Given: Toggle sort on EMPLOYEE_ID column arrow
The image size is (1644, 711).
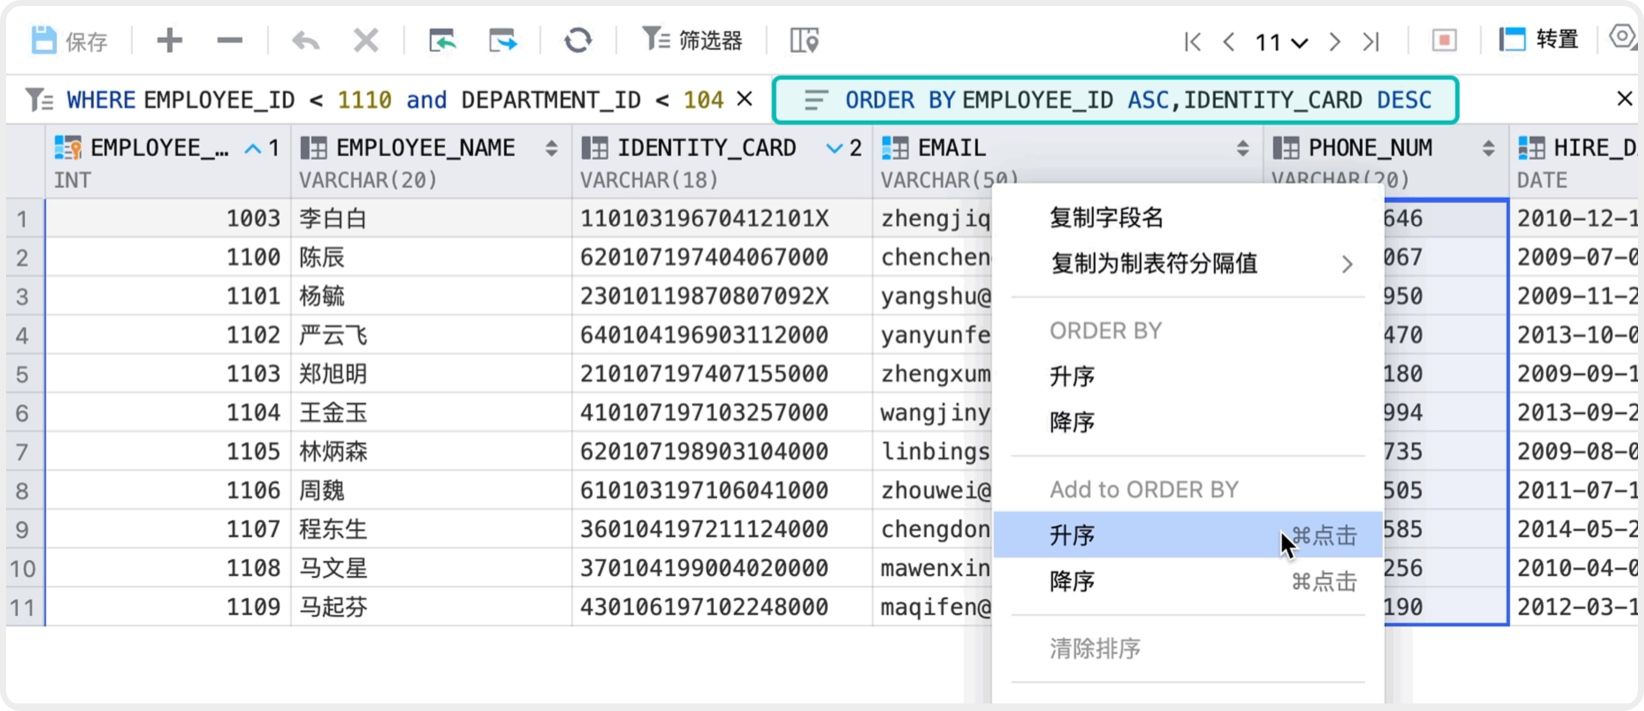Looking at the screenshot, I should click(x=253, y=148).
